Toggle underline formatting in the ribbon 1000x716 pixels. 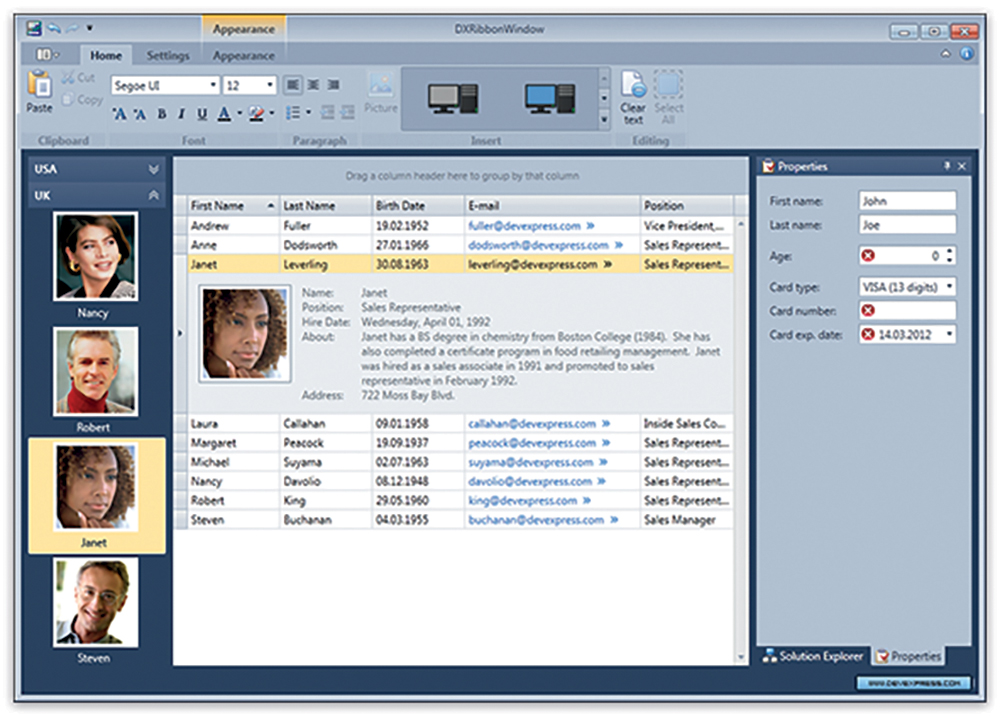(x=202, y=114)
